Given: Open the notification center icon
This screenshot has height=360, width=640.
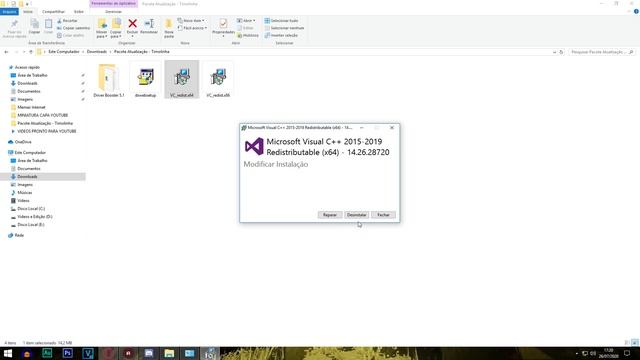Looking at the screenshot, I should click(x=627, y=353).
